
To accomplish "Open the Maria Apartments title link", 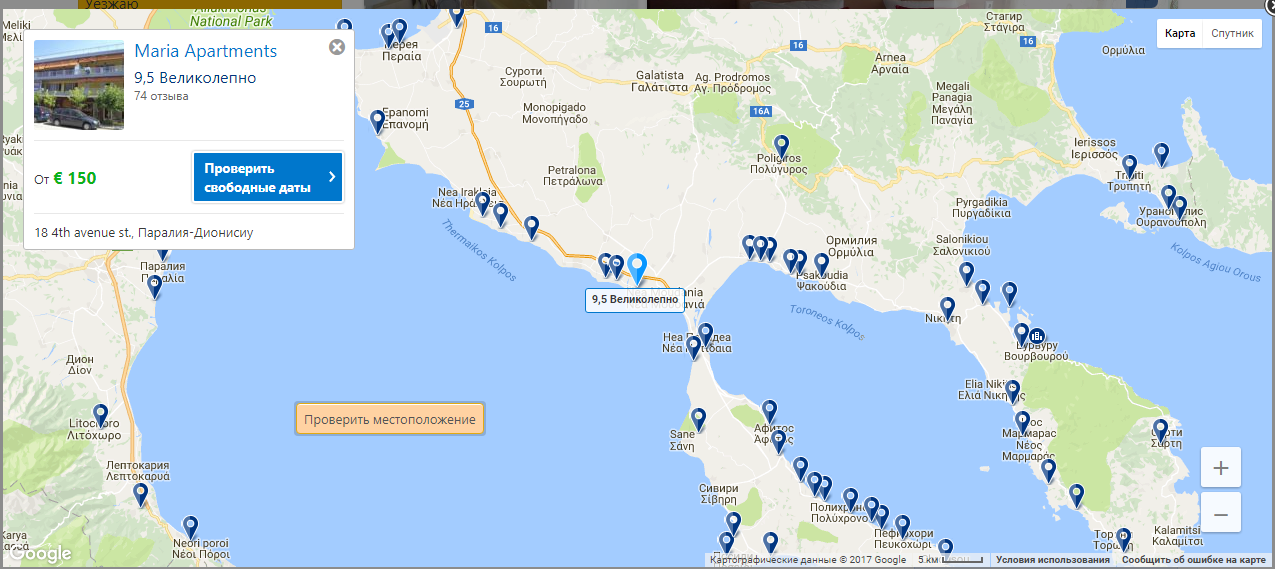I will click(205, 51).
